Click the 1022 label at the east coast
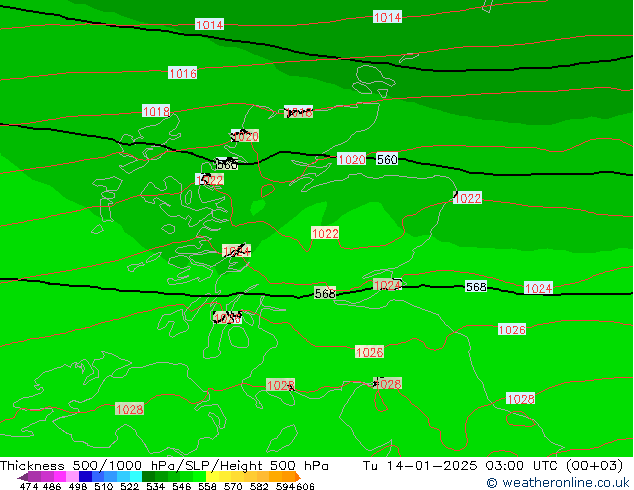Screen dimensions: 634x490 coord(467,198)
